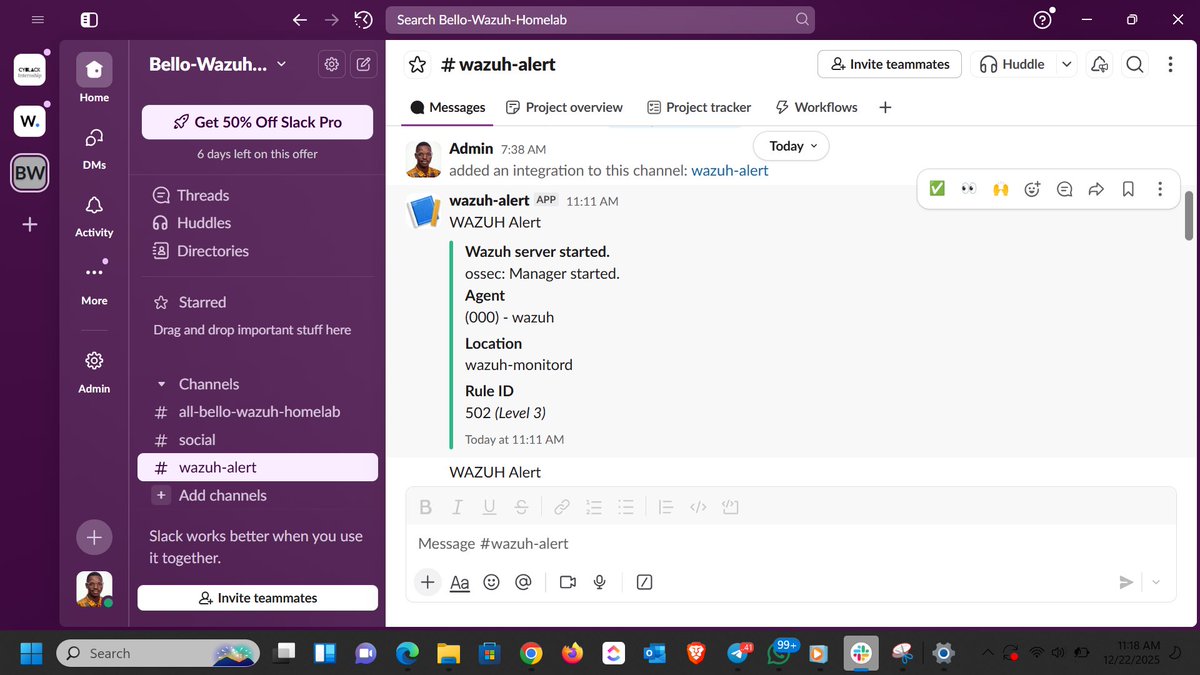Open the Workflows tab

coord(816,107)
